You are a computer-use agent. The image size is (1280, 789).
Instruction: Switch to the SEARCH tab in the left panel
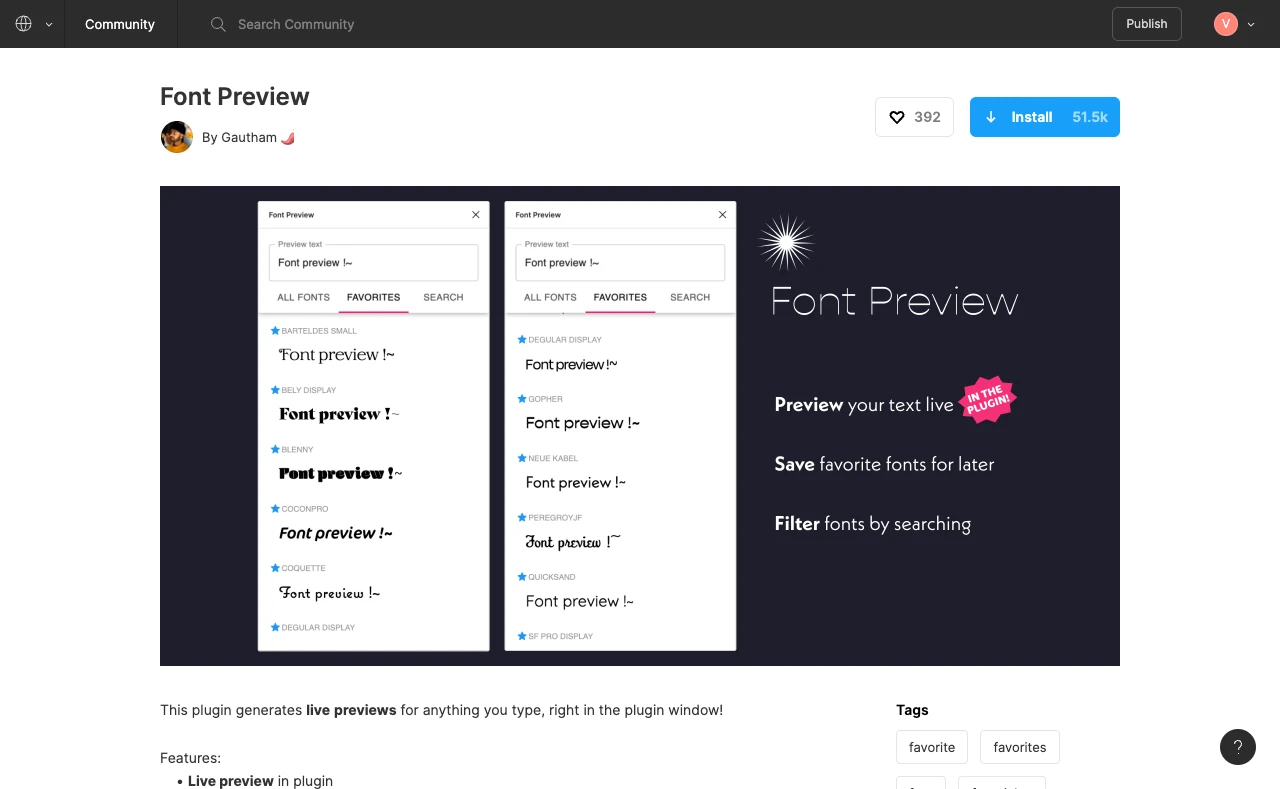click(x=443, y=297)
